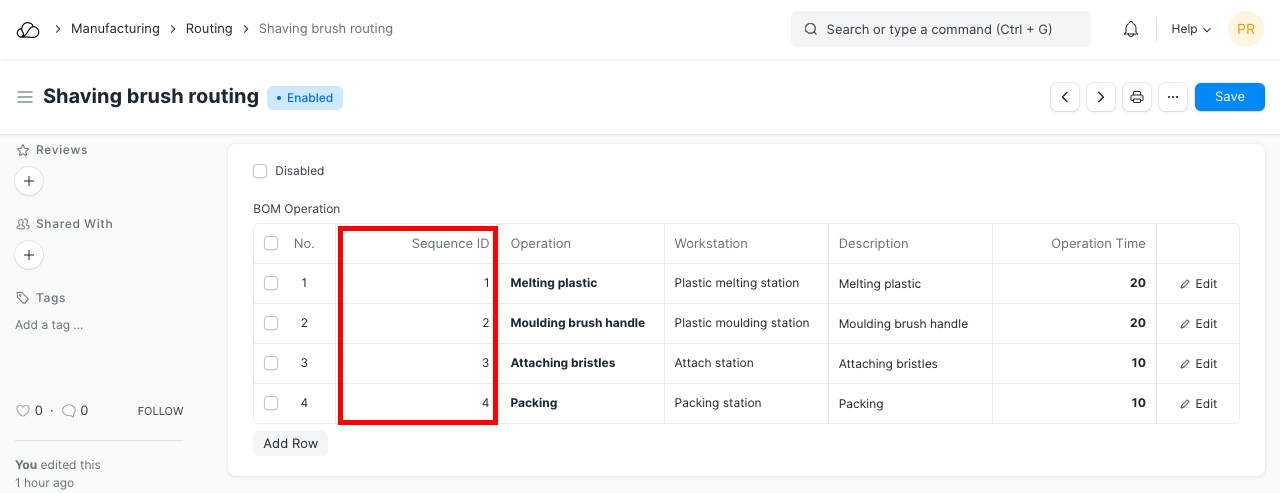
Task: Click in the search command bar
Action: [x=940, y=30]
